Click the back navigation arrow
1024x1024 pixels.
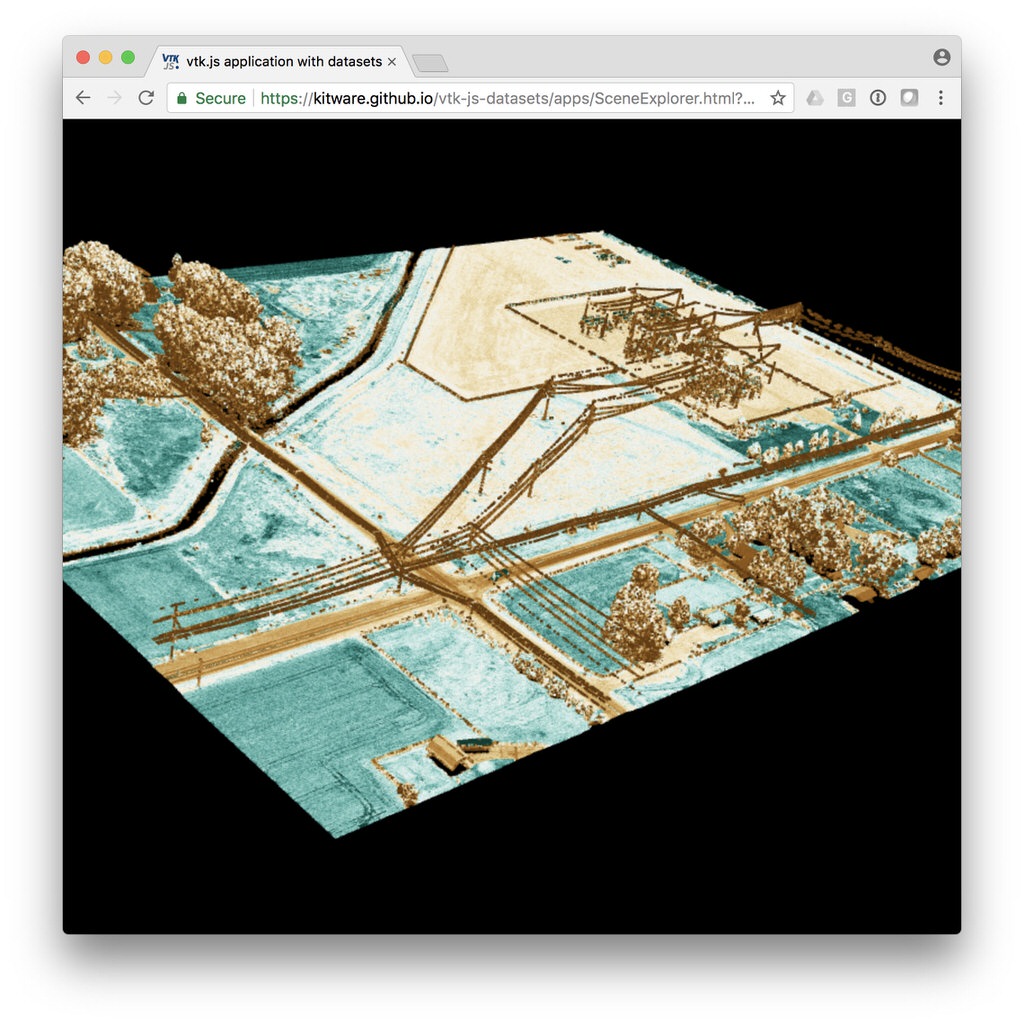click(82, 97)
